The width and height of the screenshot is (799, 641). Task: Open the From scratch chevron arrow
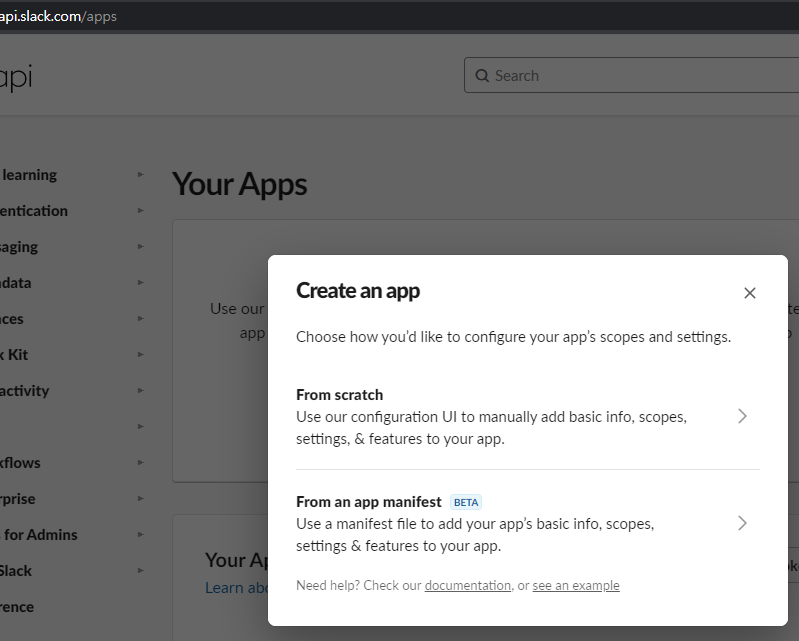pyautogui.click(x=742, y=416)
